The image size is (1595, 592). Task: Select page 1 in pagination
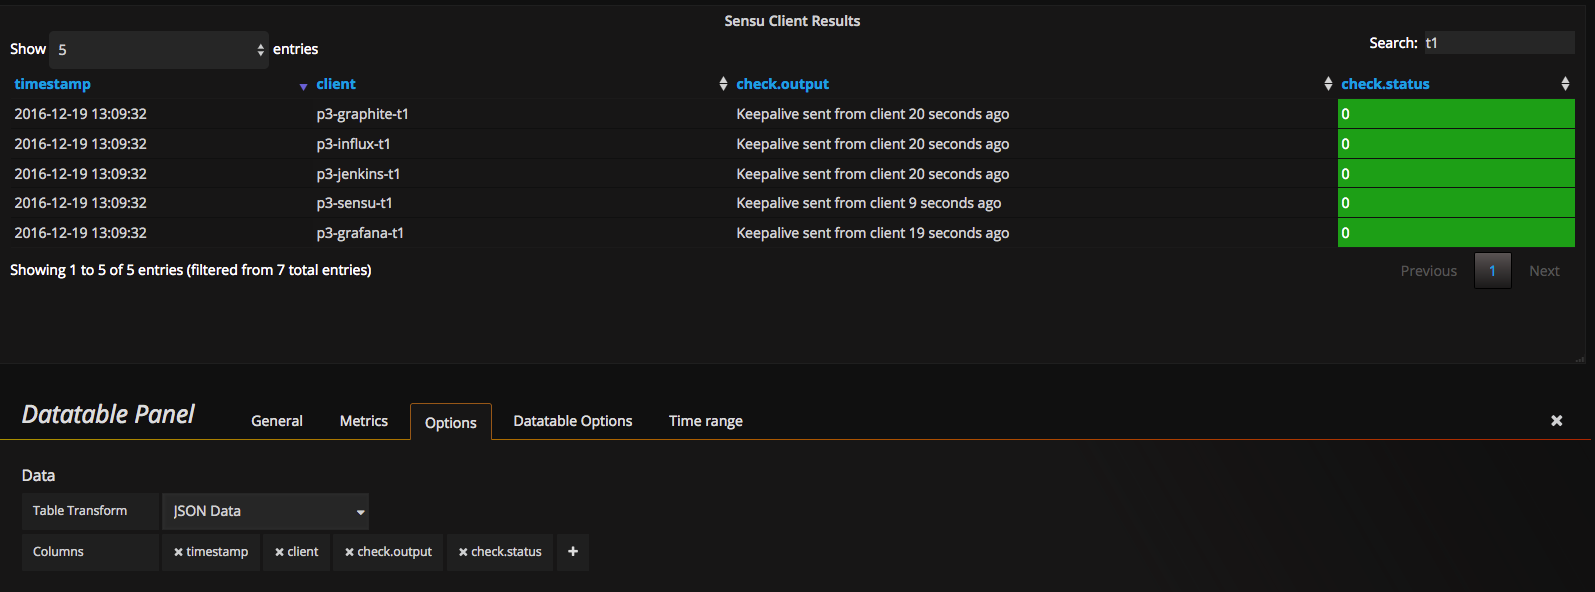(x=1492, y=271)
